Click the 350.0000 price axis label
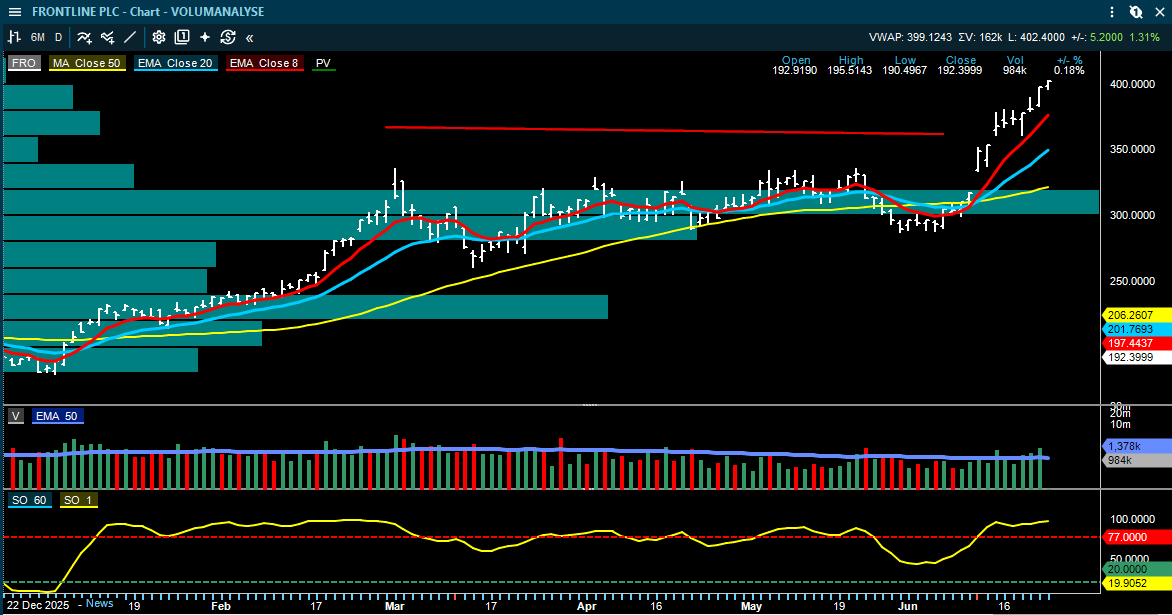 [1132, 149]
